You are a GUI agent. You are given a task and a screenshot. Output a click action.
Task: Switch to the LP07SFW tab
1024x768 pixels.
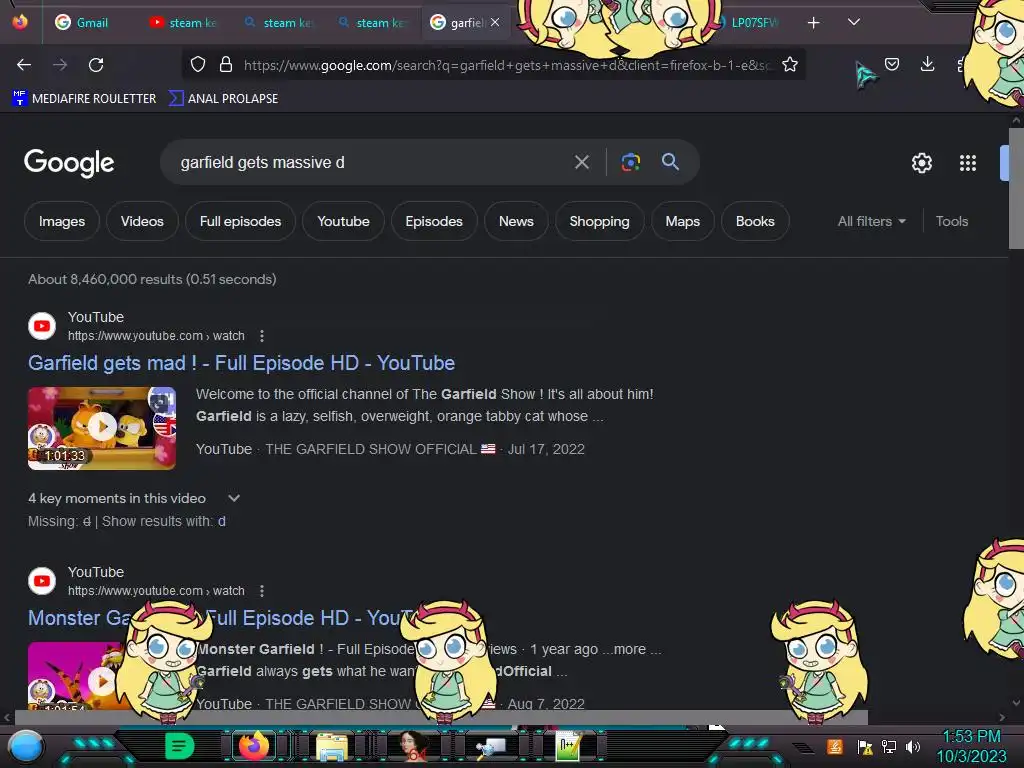[754, 23]
